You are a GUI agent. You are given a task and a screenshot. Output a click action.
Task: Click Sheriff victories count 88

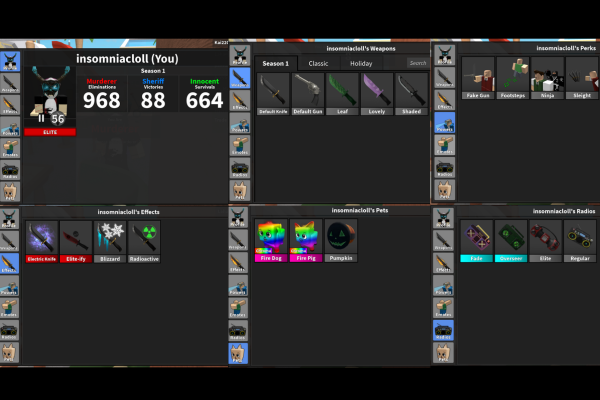153,100
